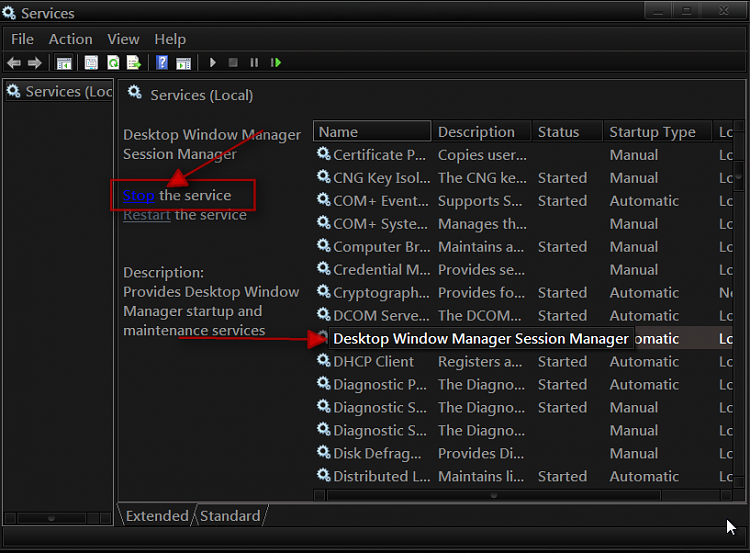Toggle Show/Hide Console Tree icon

[64, 63]
